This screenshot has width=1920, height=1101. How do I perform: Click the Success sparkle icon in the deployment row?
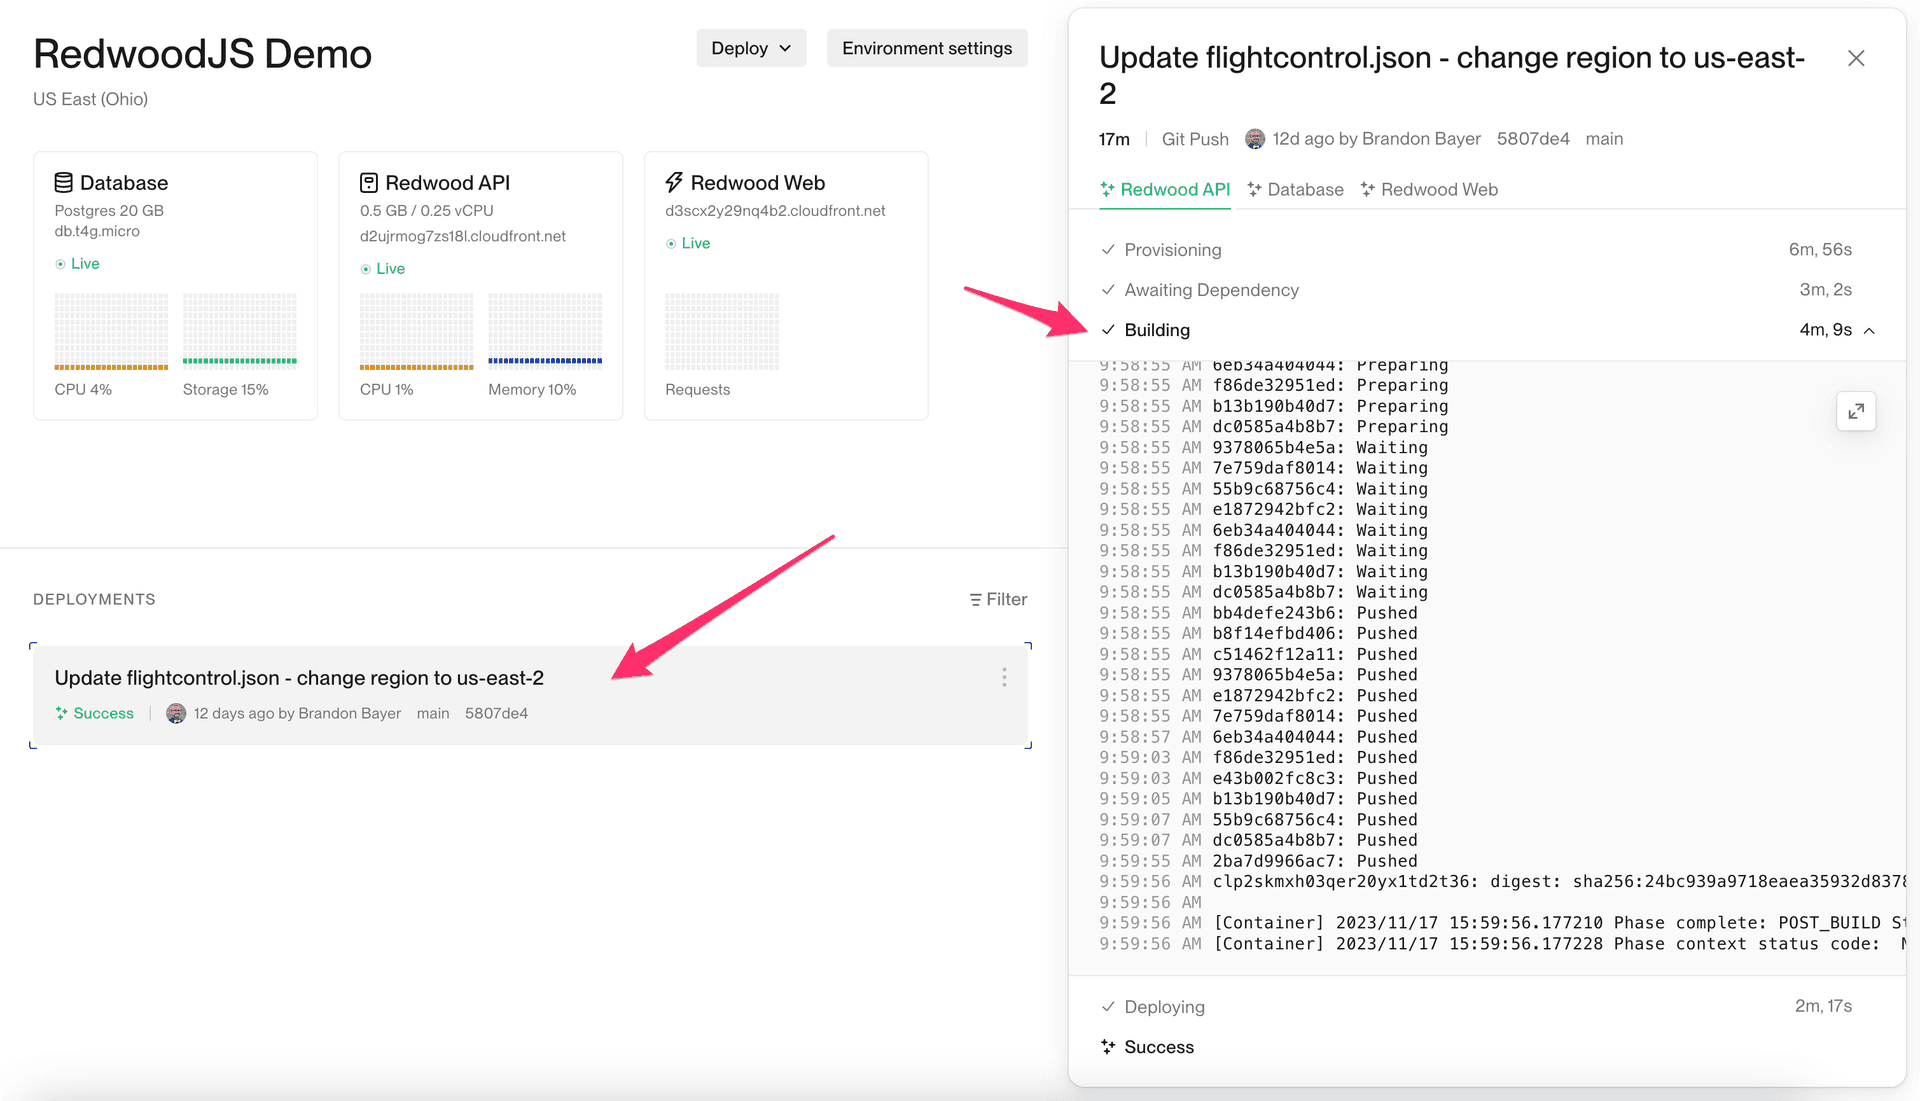click(x=62, y=713)
